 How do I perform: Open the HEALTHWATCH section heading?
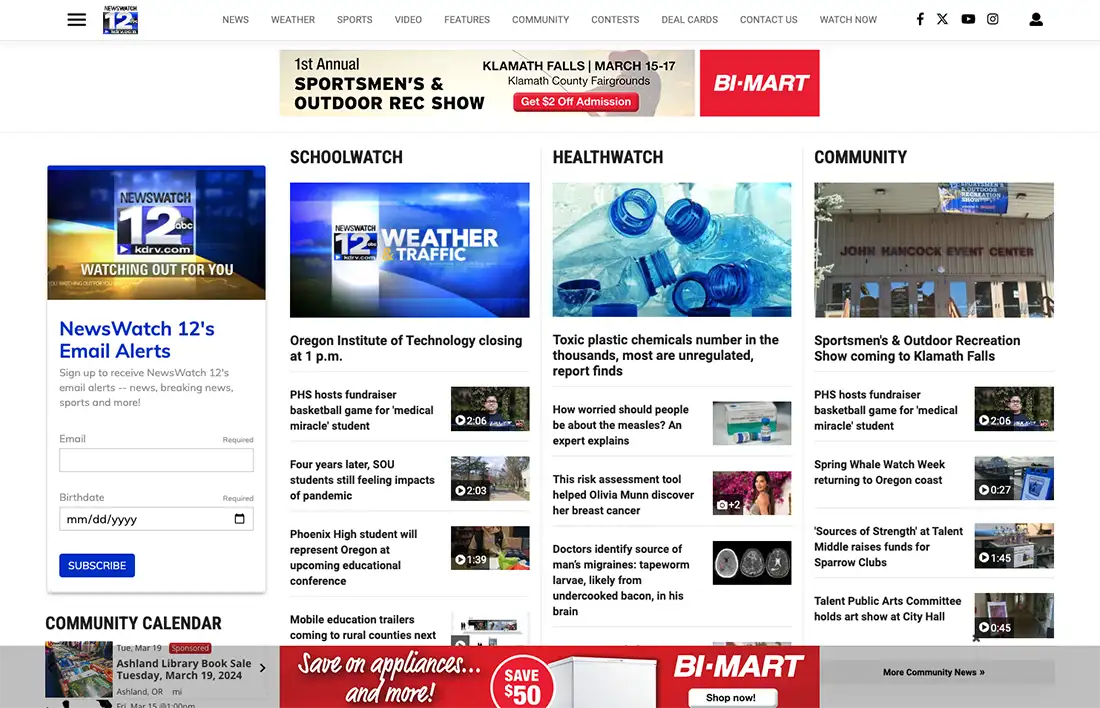point(608,157)
